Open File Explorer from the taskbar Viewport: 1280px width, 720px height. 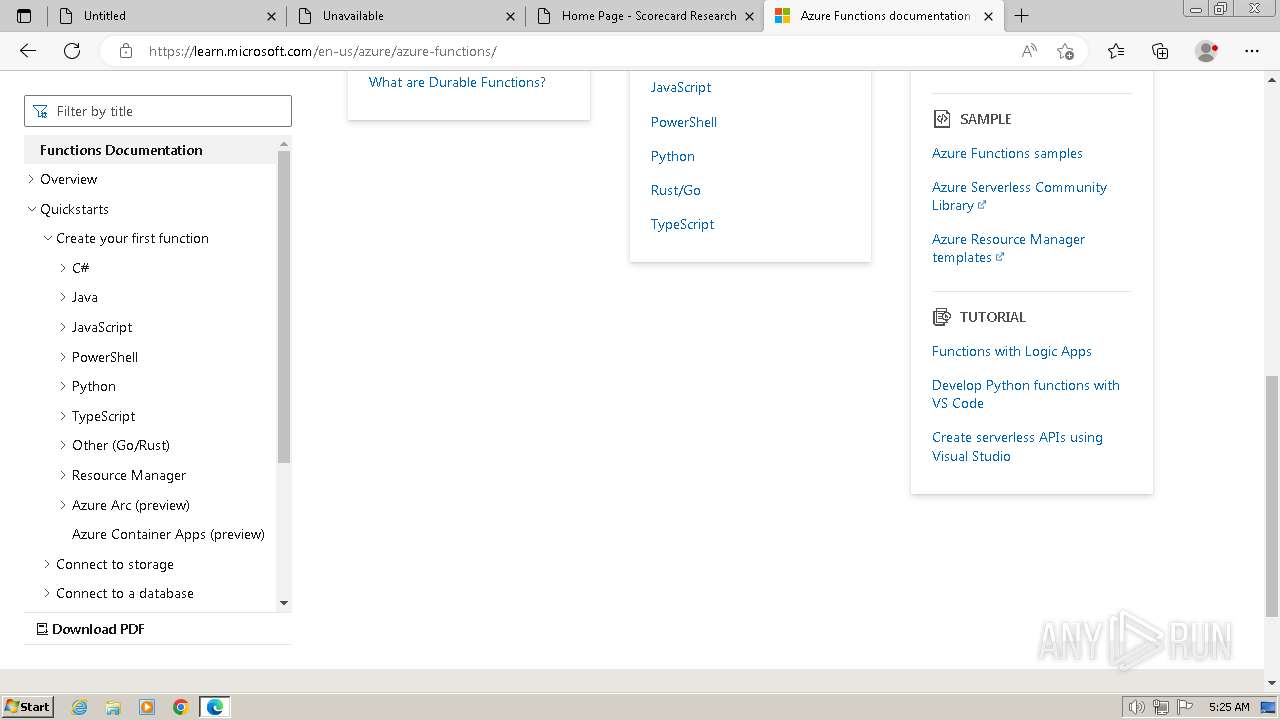[x=113, y=707]
